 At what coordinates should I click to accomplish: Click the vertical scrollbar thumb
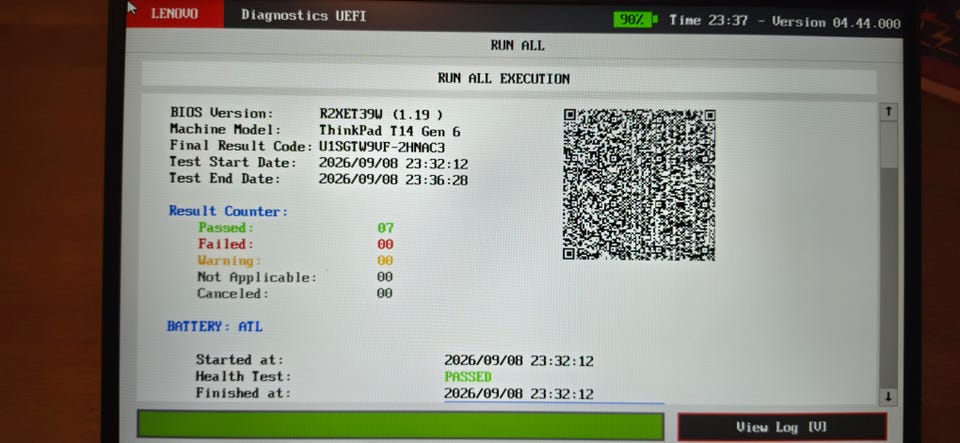888,144
